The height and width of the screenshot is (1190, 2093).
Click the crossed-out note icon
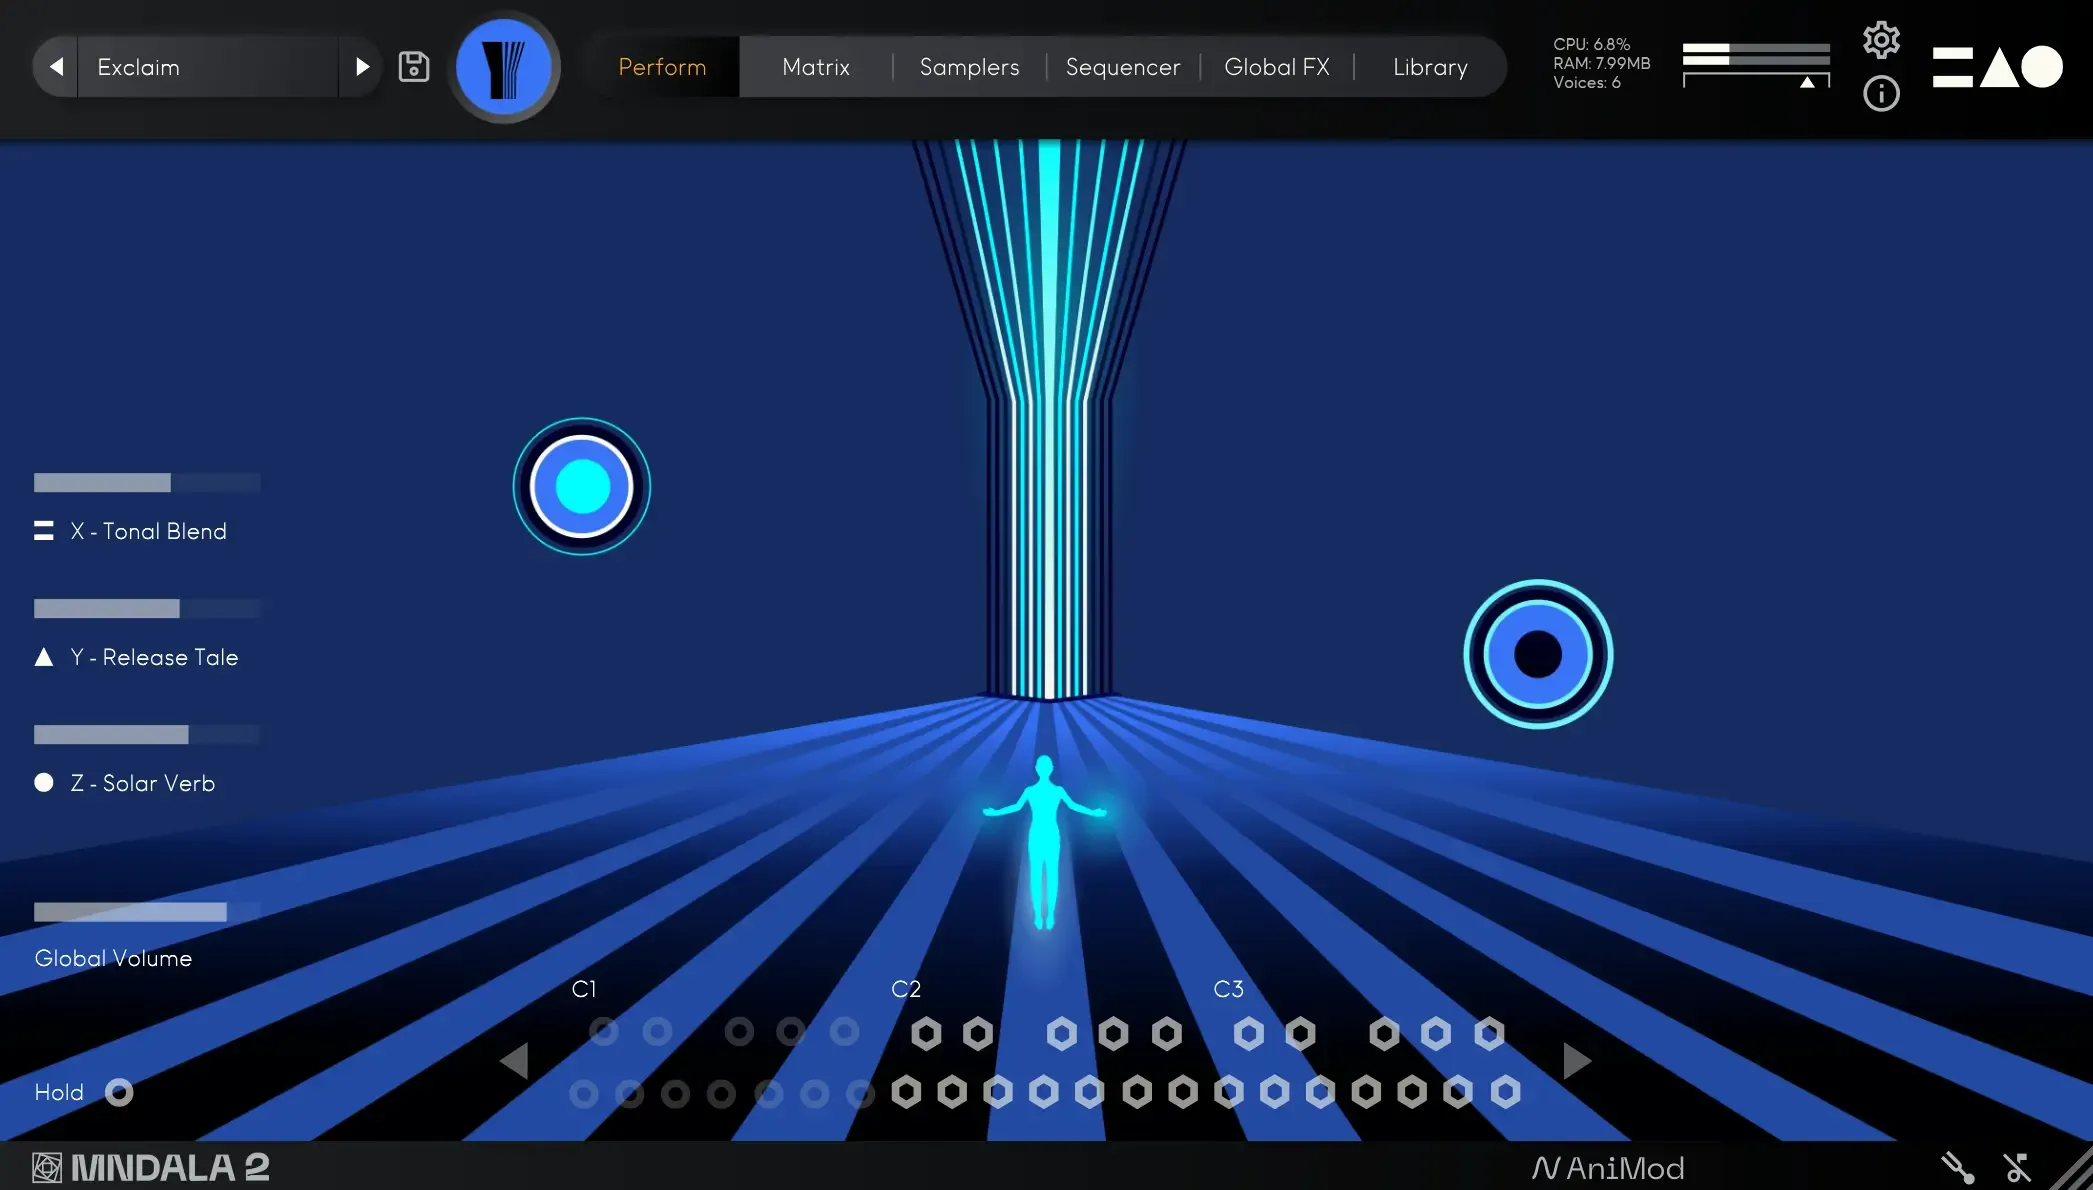click(x=2017, y=1167)
